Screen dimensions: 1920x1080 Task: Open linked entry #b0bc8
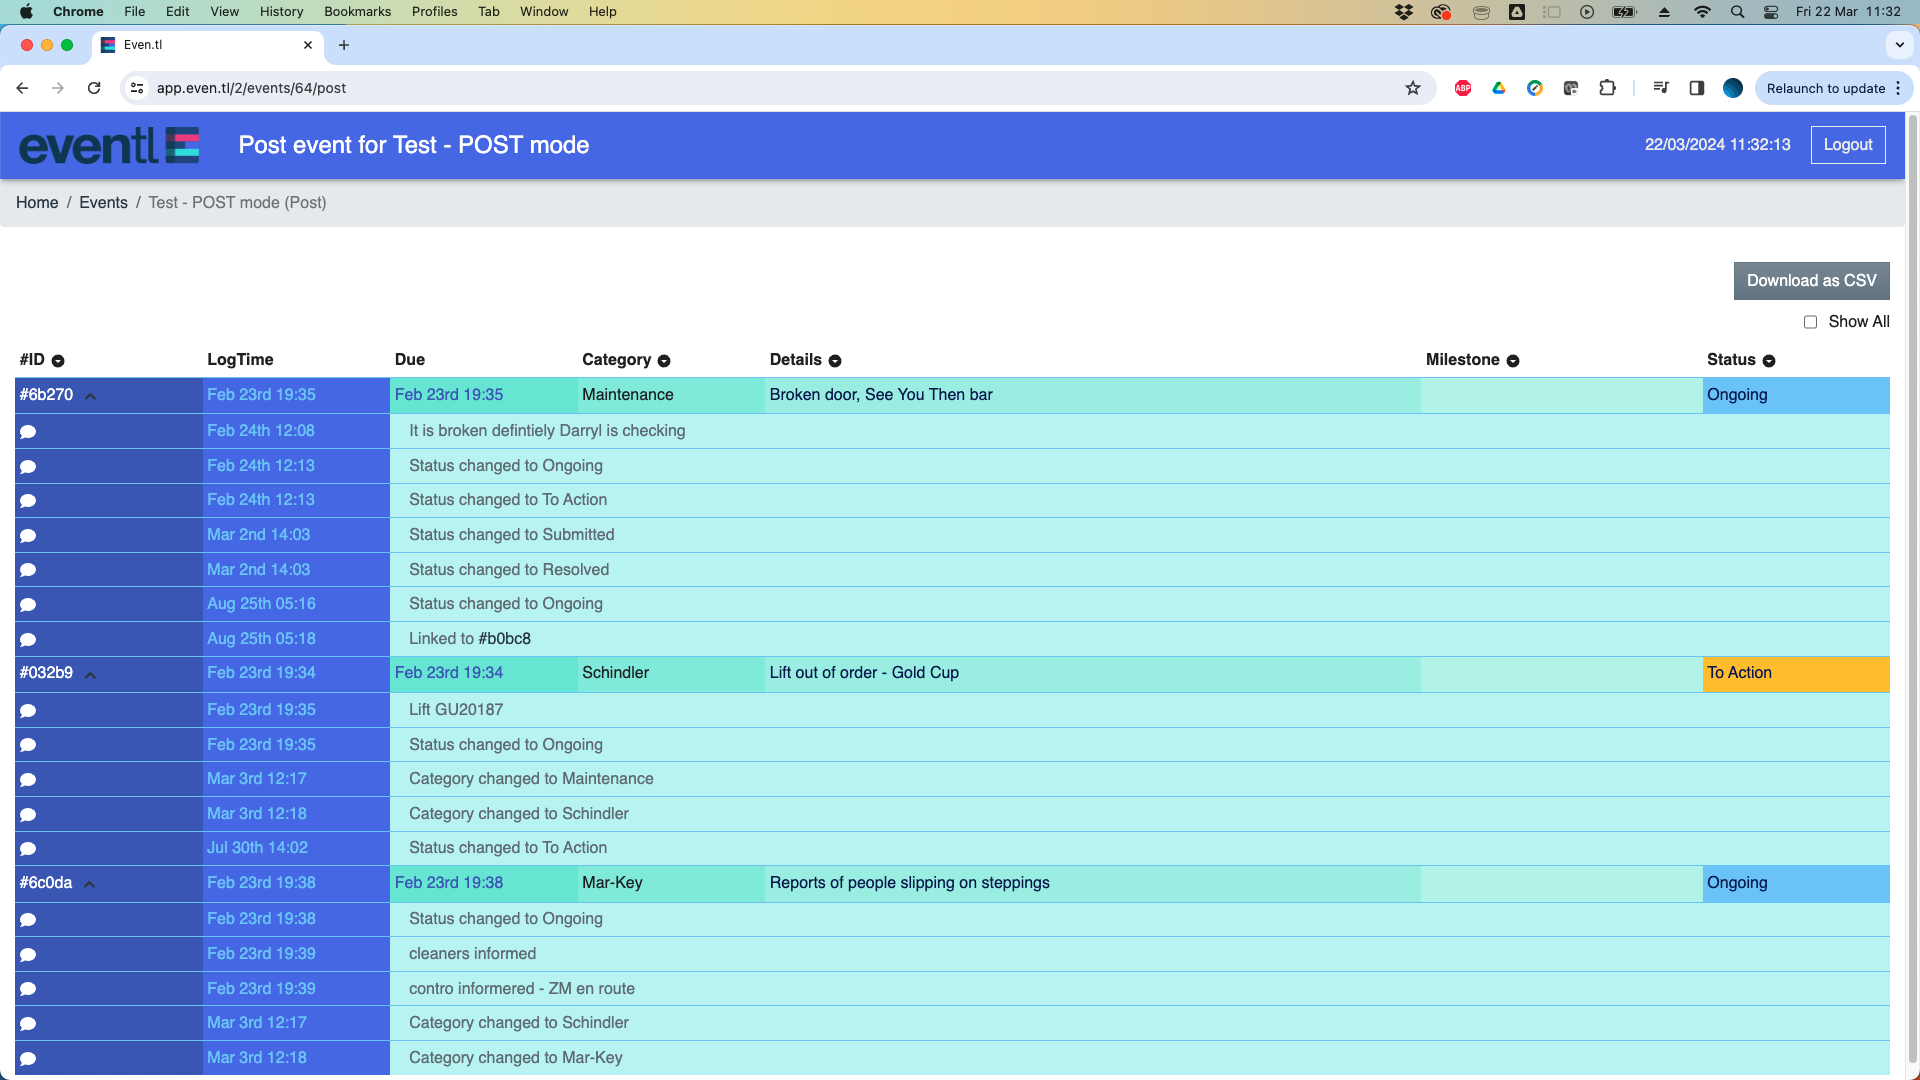[x=505, y=639]
